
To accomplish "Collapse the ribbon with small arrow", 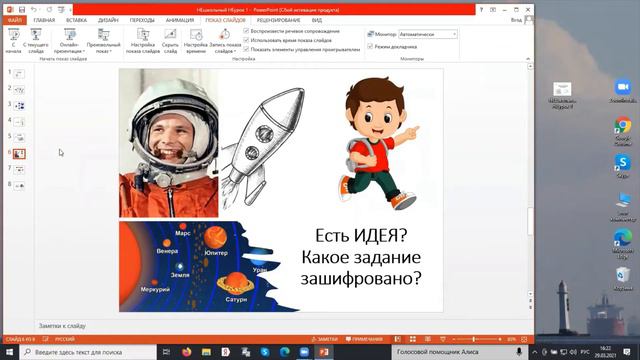I will (x=528, y=59).
